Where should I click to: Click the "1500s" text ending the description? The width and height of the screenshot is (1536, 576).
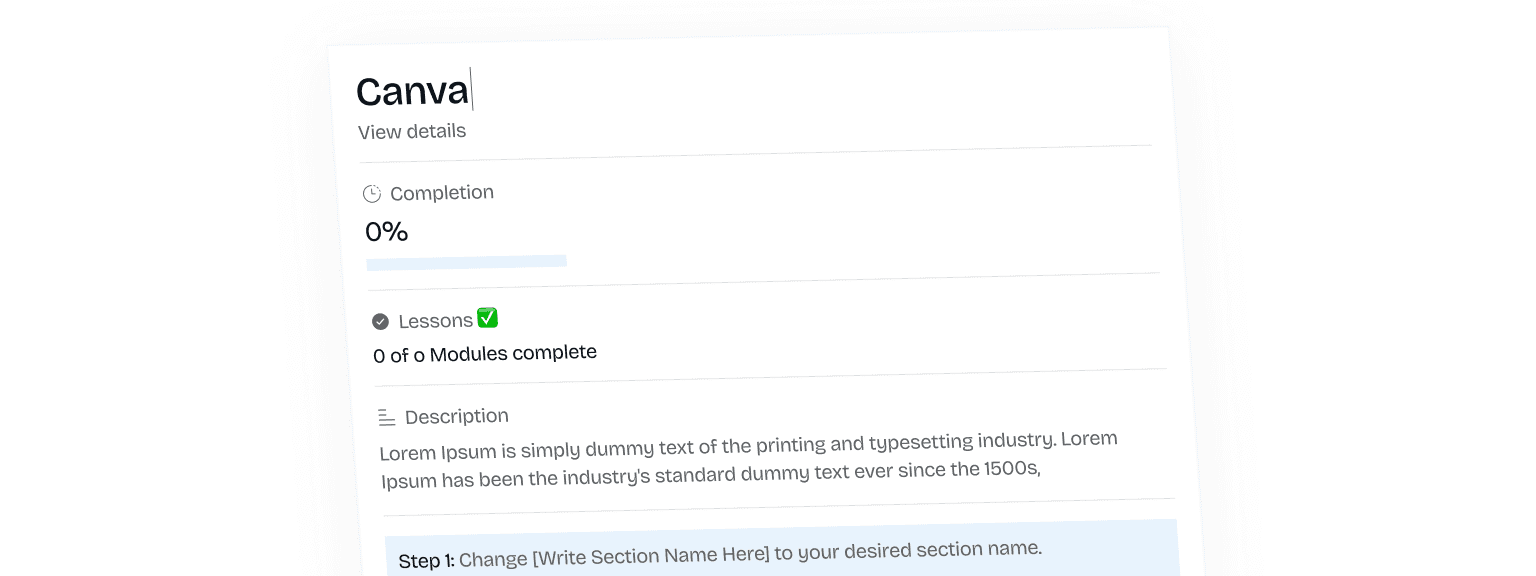pos(1012,468)
